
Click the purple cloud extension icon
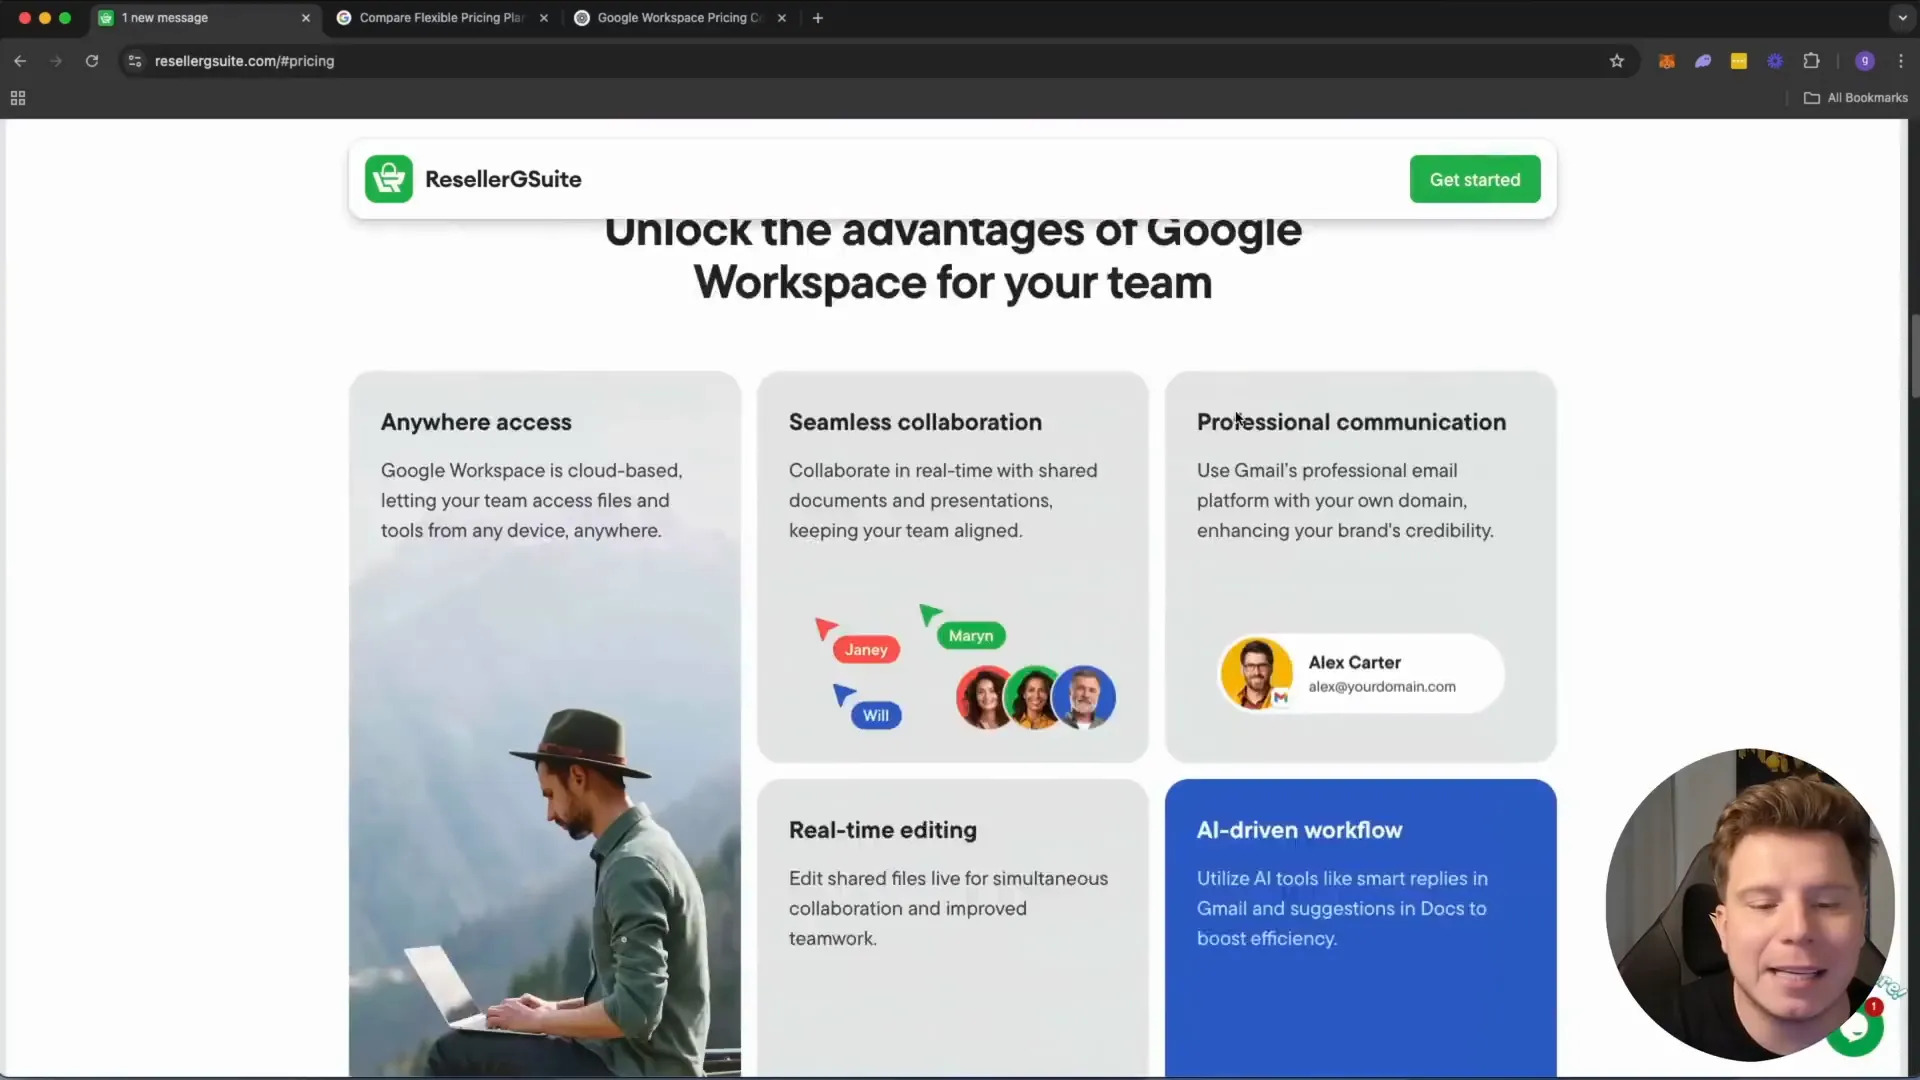pyautogui.click(x=1703, y=61)
